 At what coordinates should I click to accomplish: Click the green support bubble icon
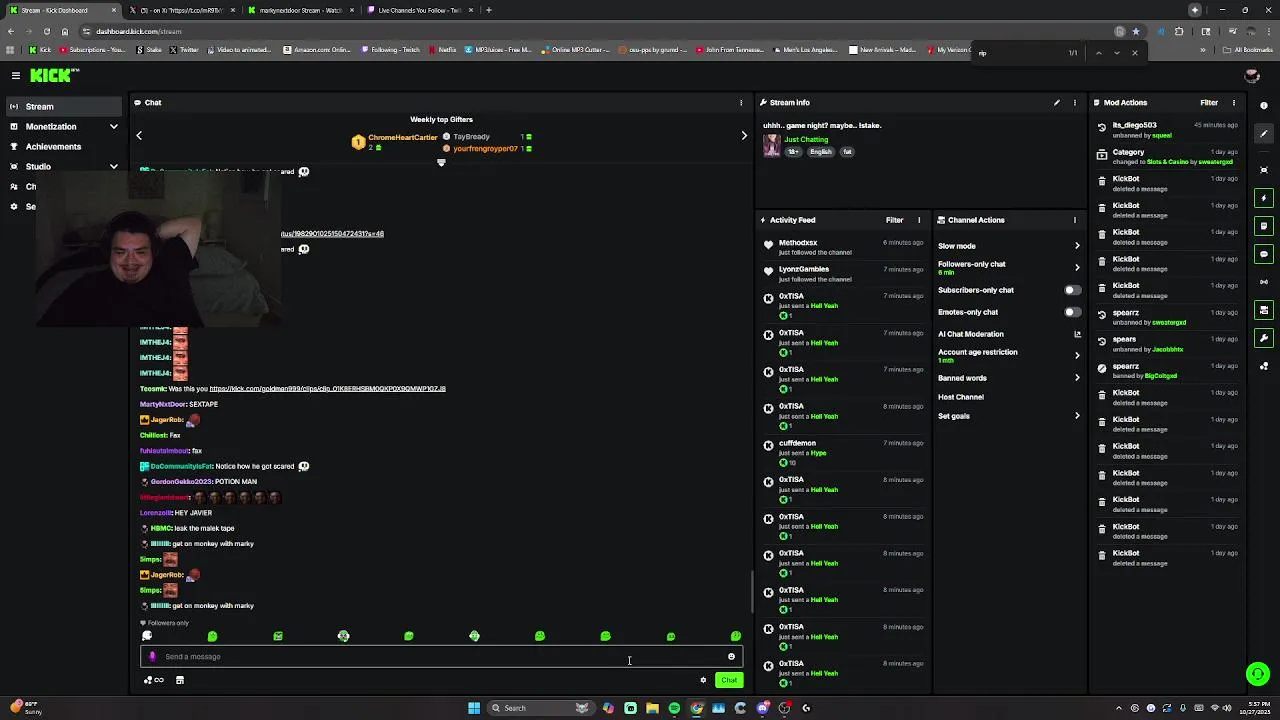(x=1258, y=674)
